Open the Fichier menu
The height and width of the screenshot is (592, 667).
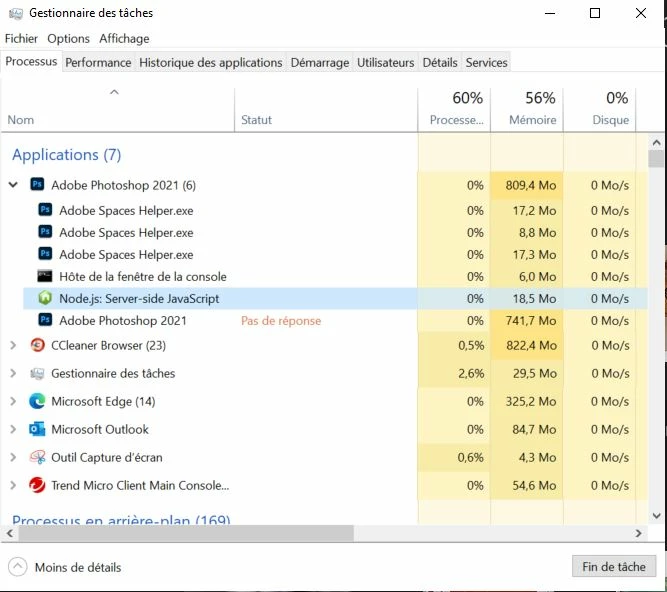[x=21, y=39]
